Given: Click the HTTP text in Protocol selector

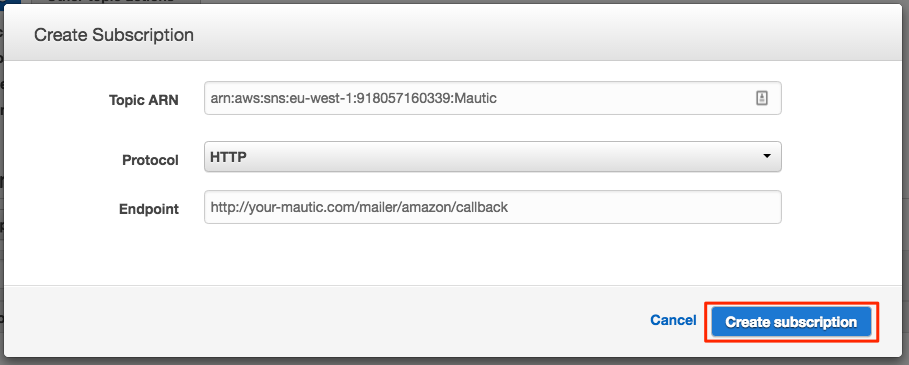Looking at the screenshot, I should (x=228, y=156).
